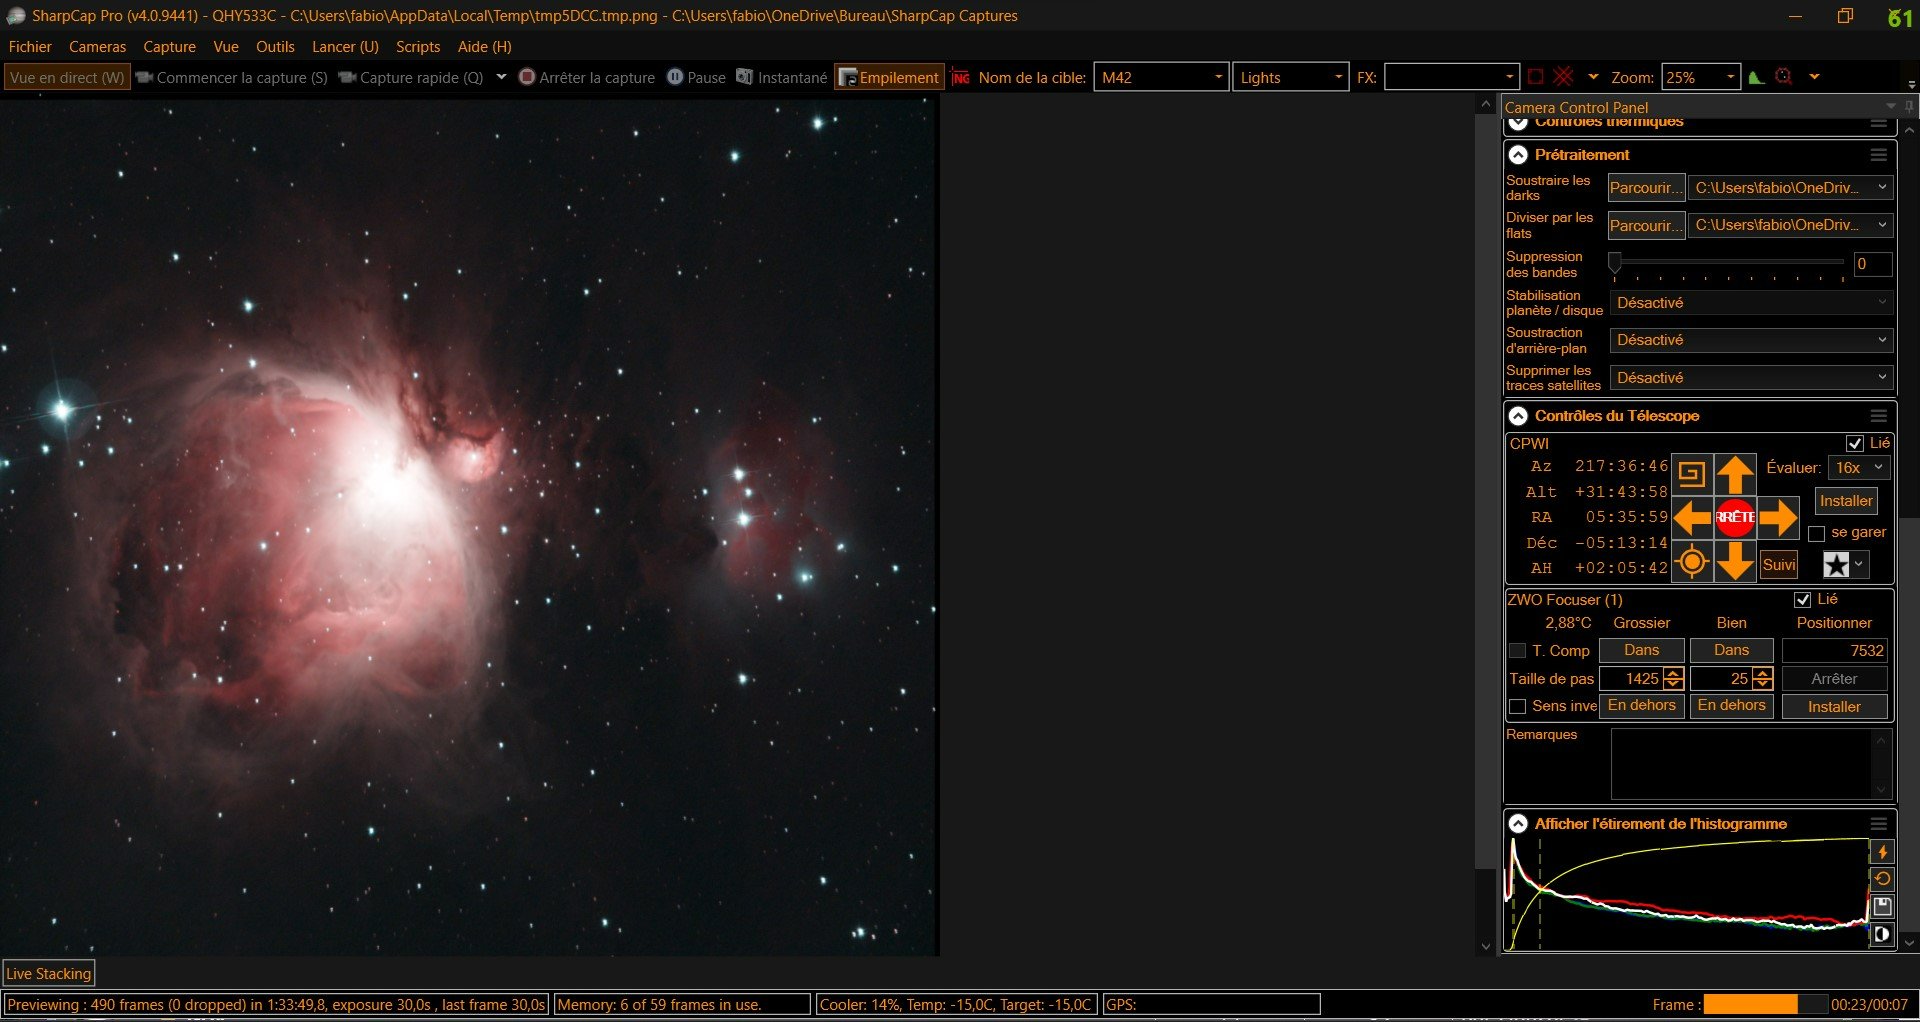
Task: Click the telescope Installer button
Action: click(x=1846, y=501)
